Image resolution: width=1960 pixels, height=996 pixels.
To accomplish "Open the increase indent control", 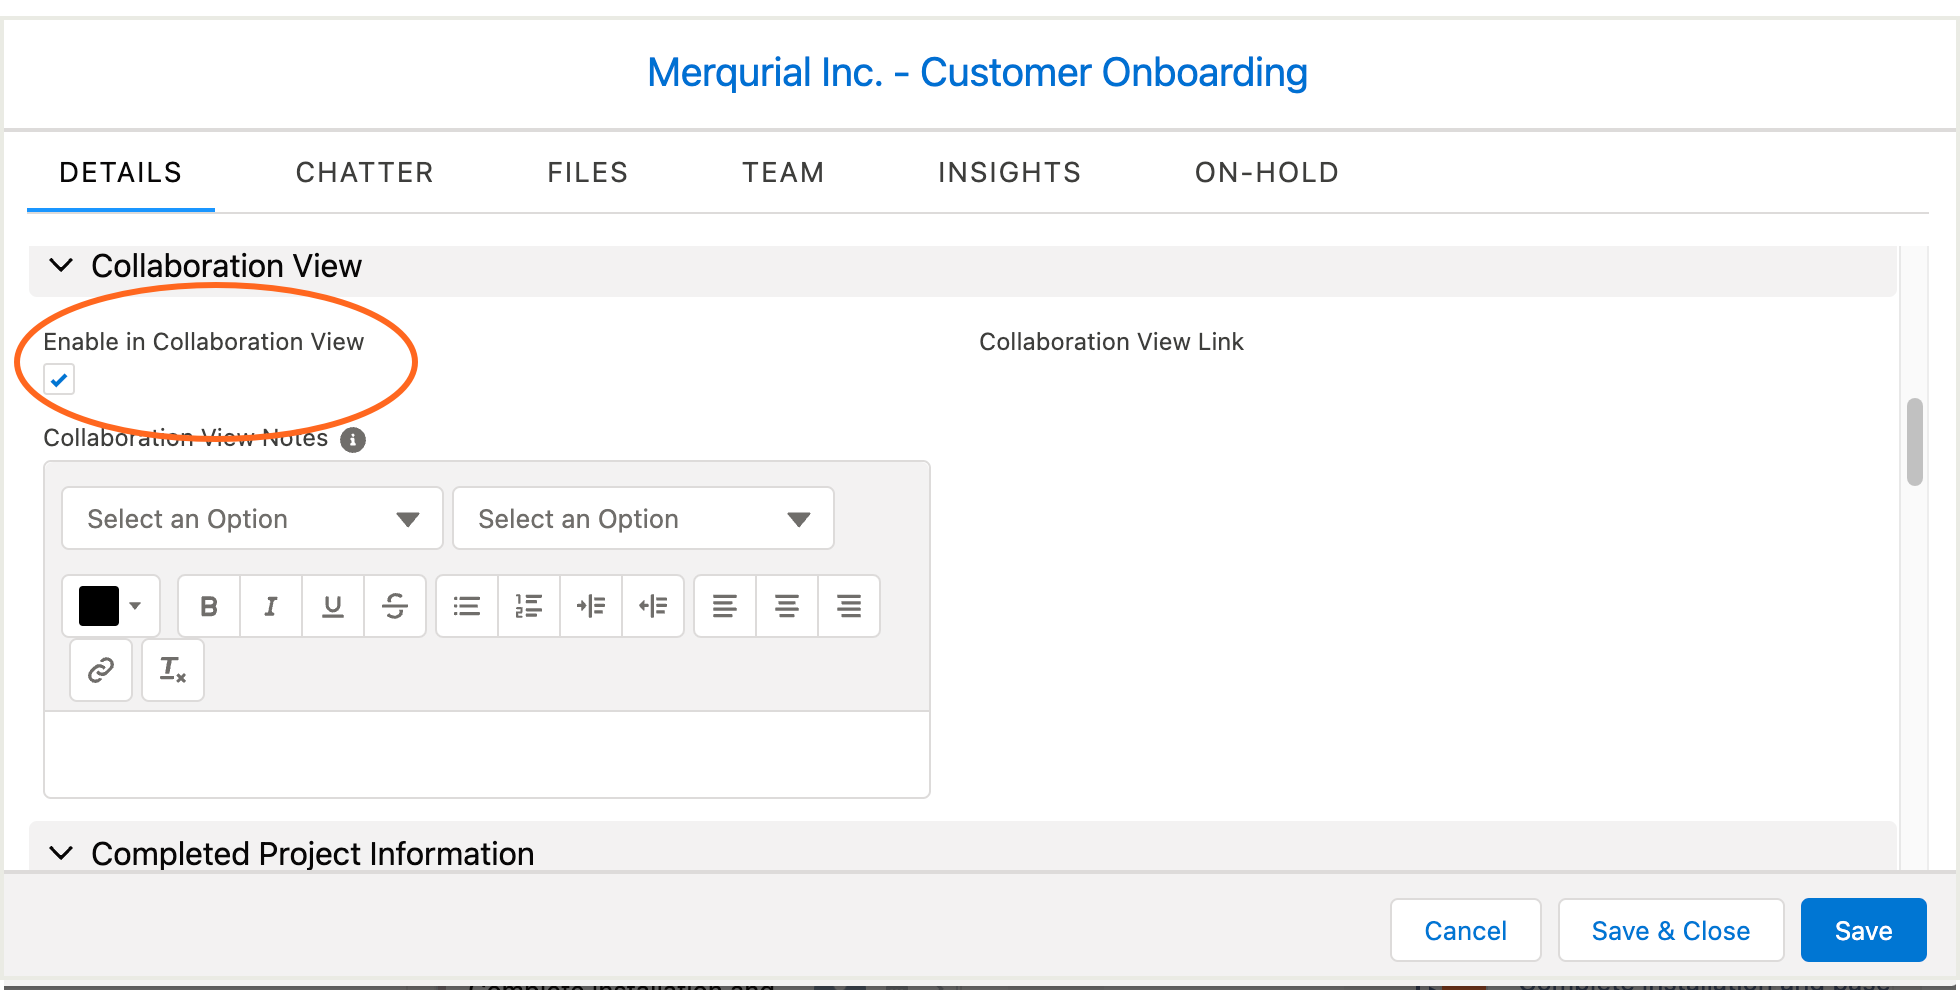I will [x=591, y=605].
